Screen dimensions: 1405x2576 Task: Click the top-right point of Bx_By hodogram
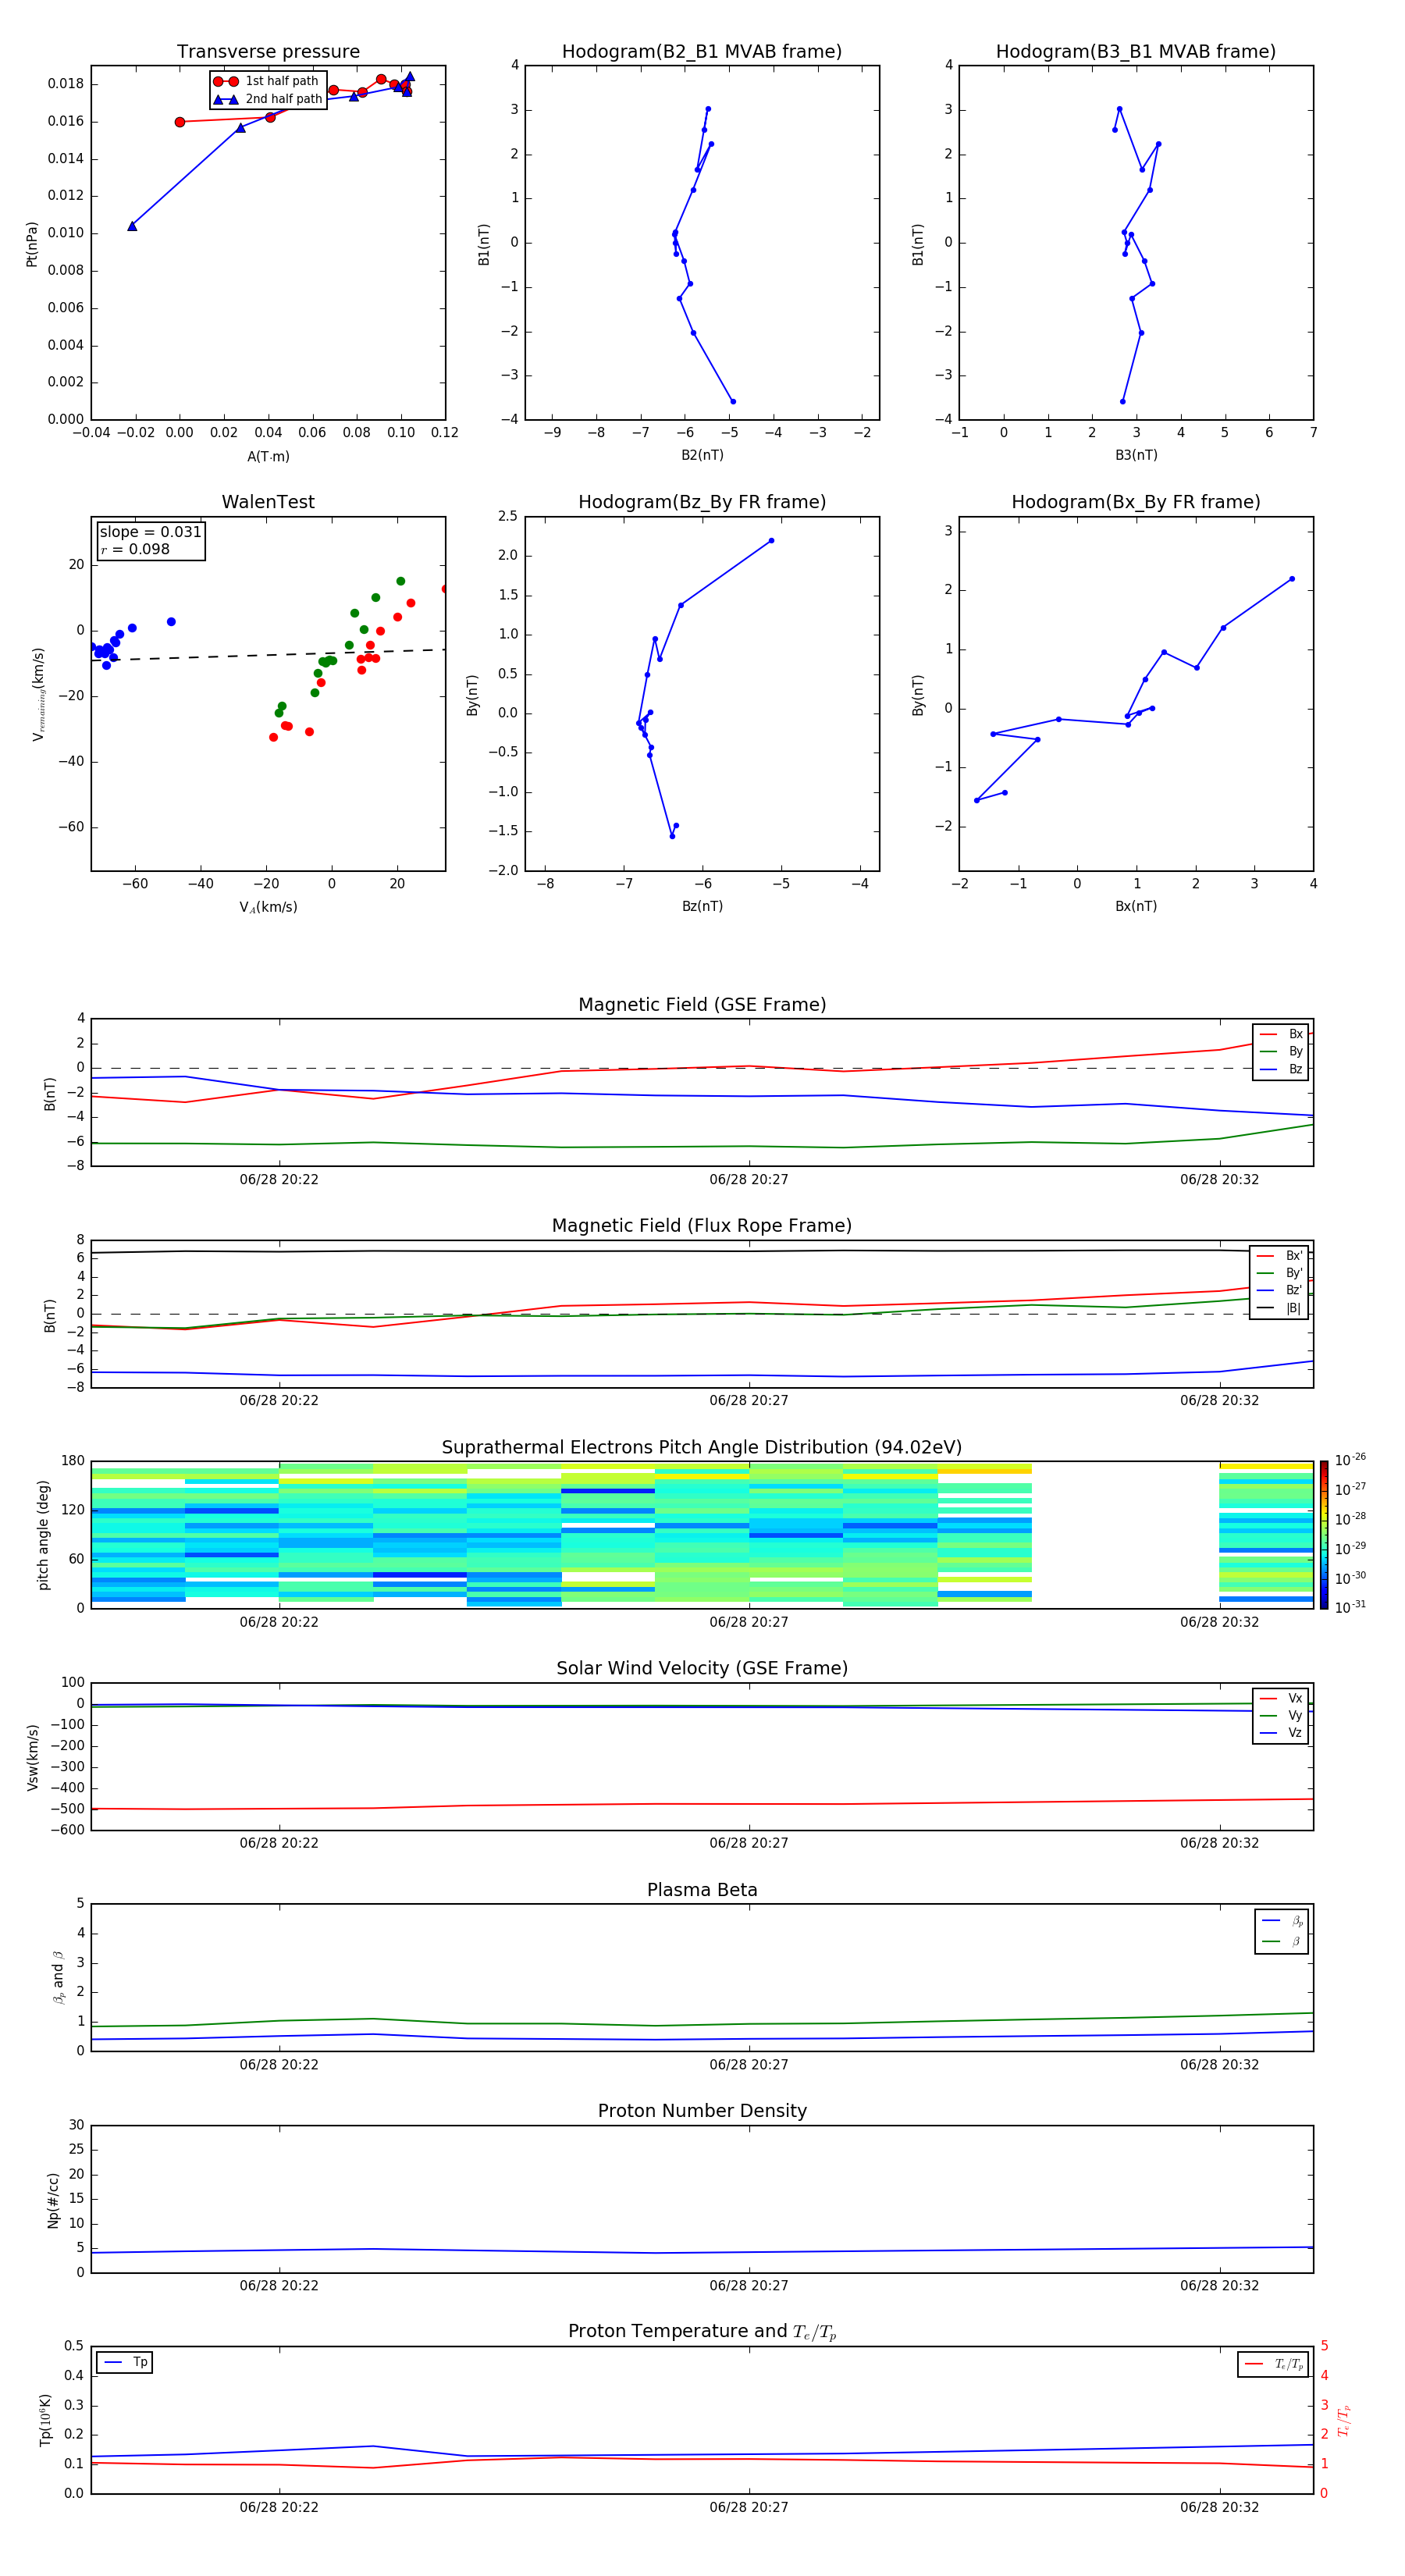(x=1292, y=579)
